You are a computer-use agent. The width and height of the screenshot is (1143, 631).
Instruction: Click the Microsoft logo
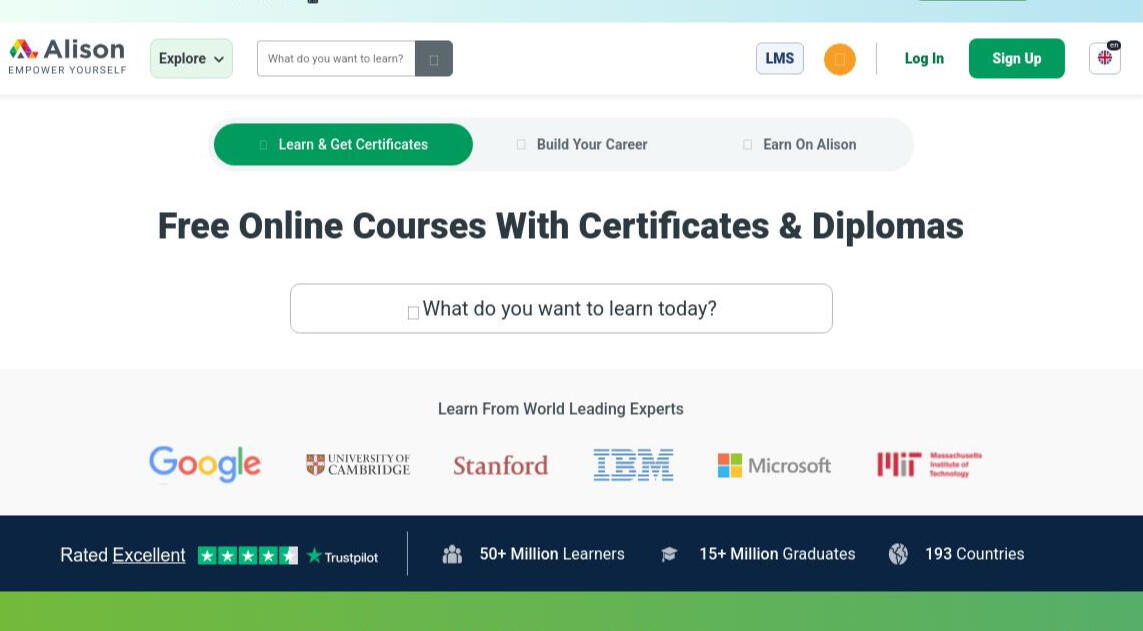pos(774,465)
